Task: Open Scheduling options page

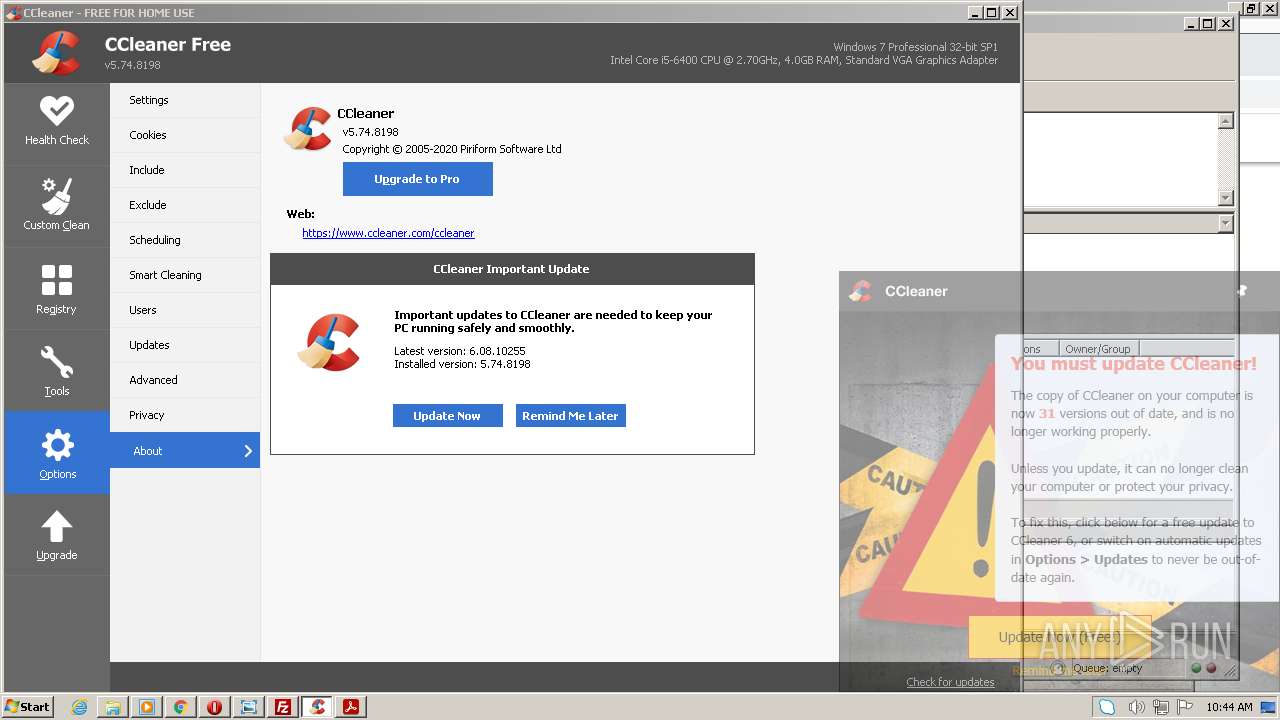Action: [x=185, y=240]
